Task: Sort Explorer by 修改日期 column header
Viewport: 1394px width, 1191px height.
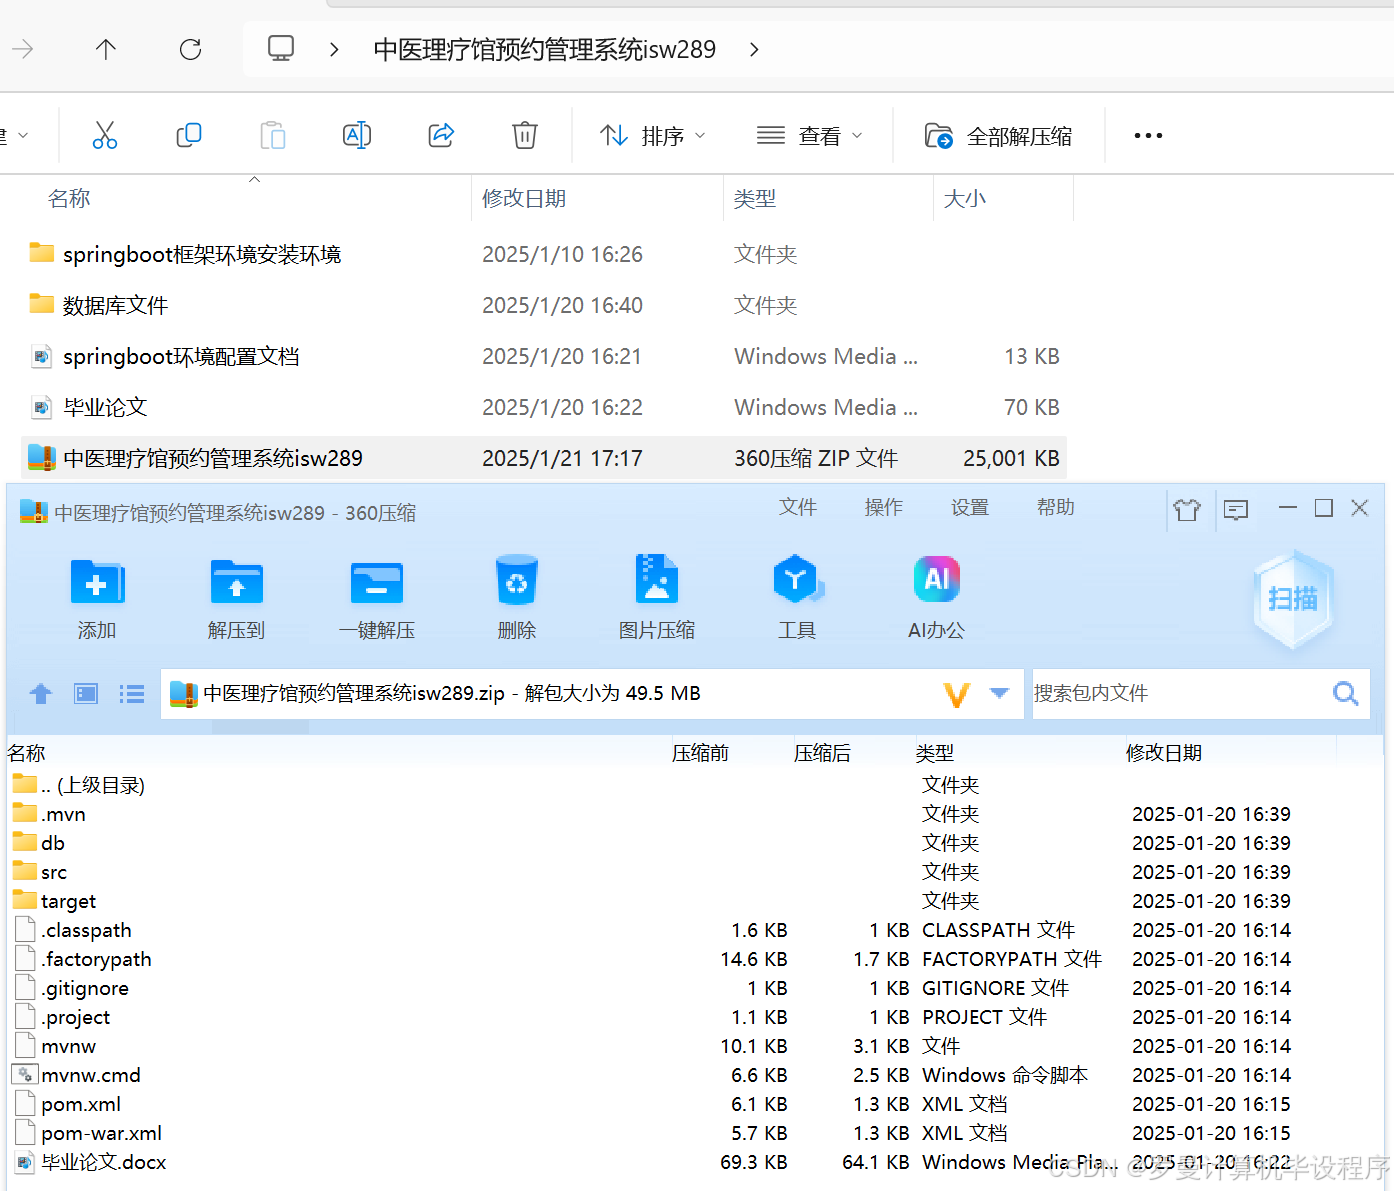Action: 524,198
